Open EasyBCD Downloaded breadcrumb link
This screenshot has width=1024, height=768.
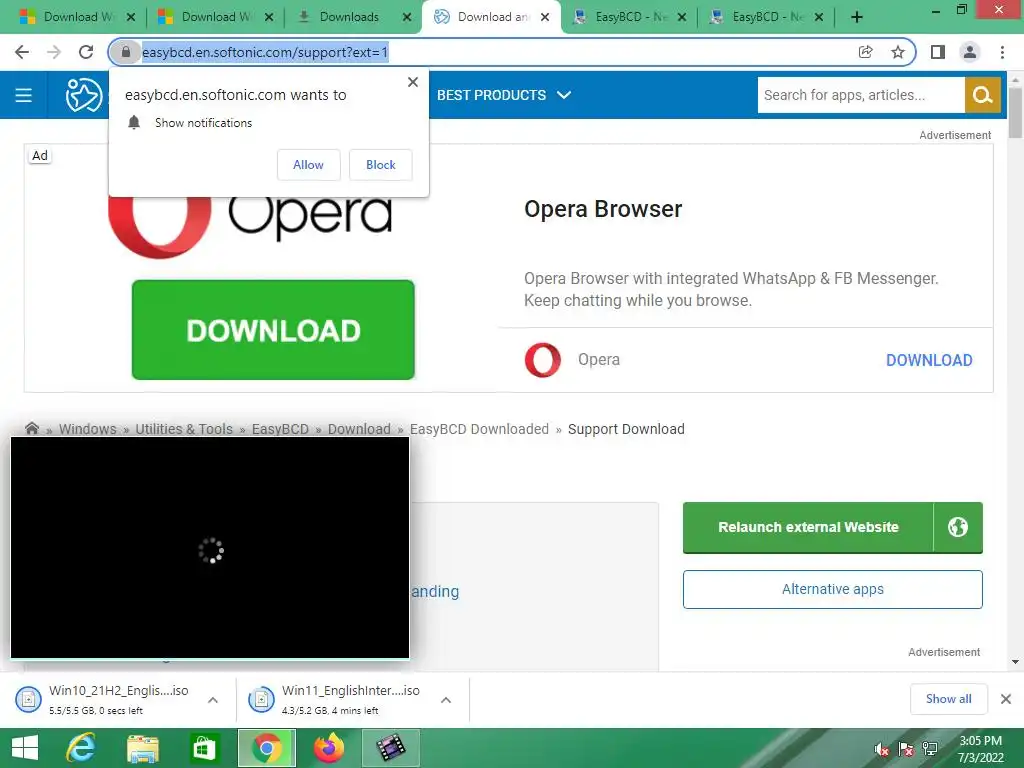(x=479, y=429)
